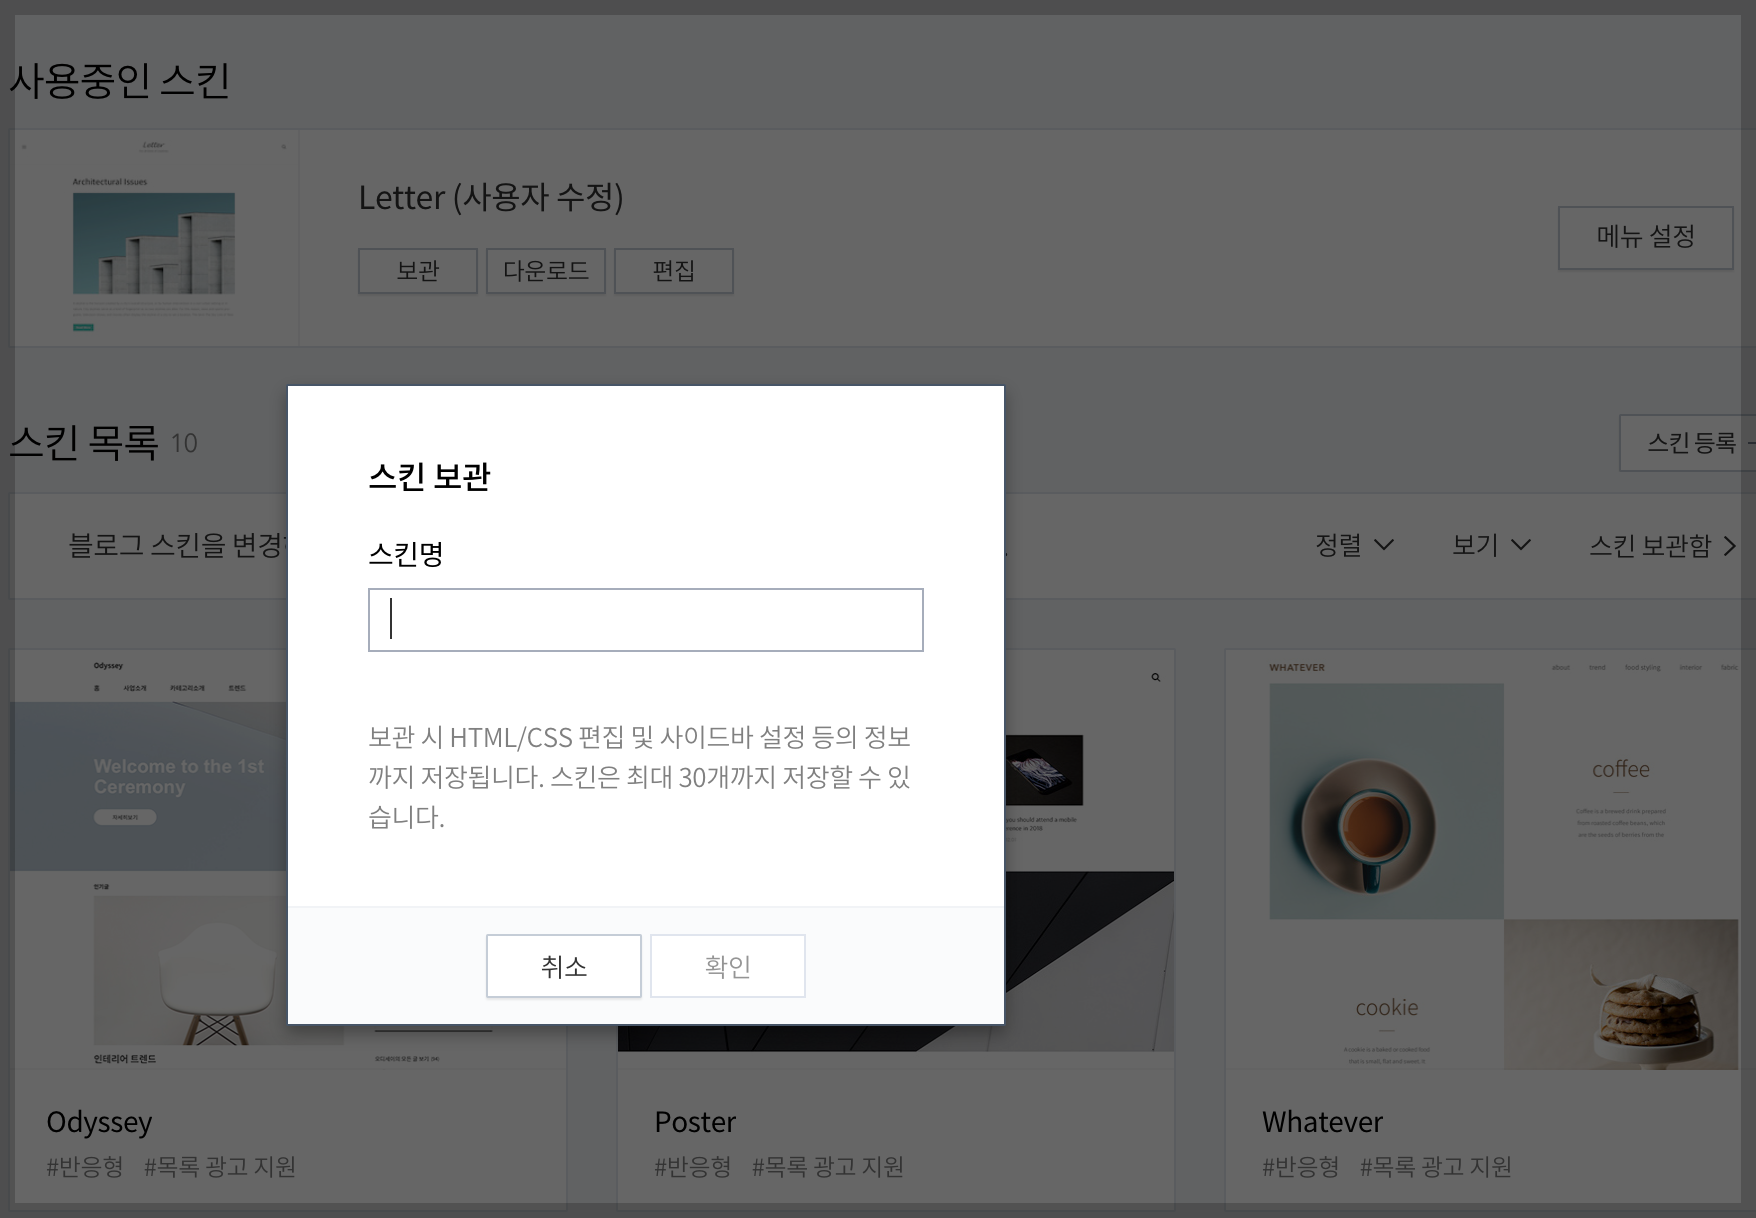Click #반응형 tag under Whatever
Viewport: 1756px width, 1218px height.
1300,1167
